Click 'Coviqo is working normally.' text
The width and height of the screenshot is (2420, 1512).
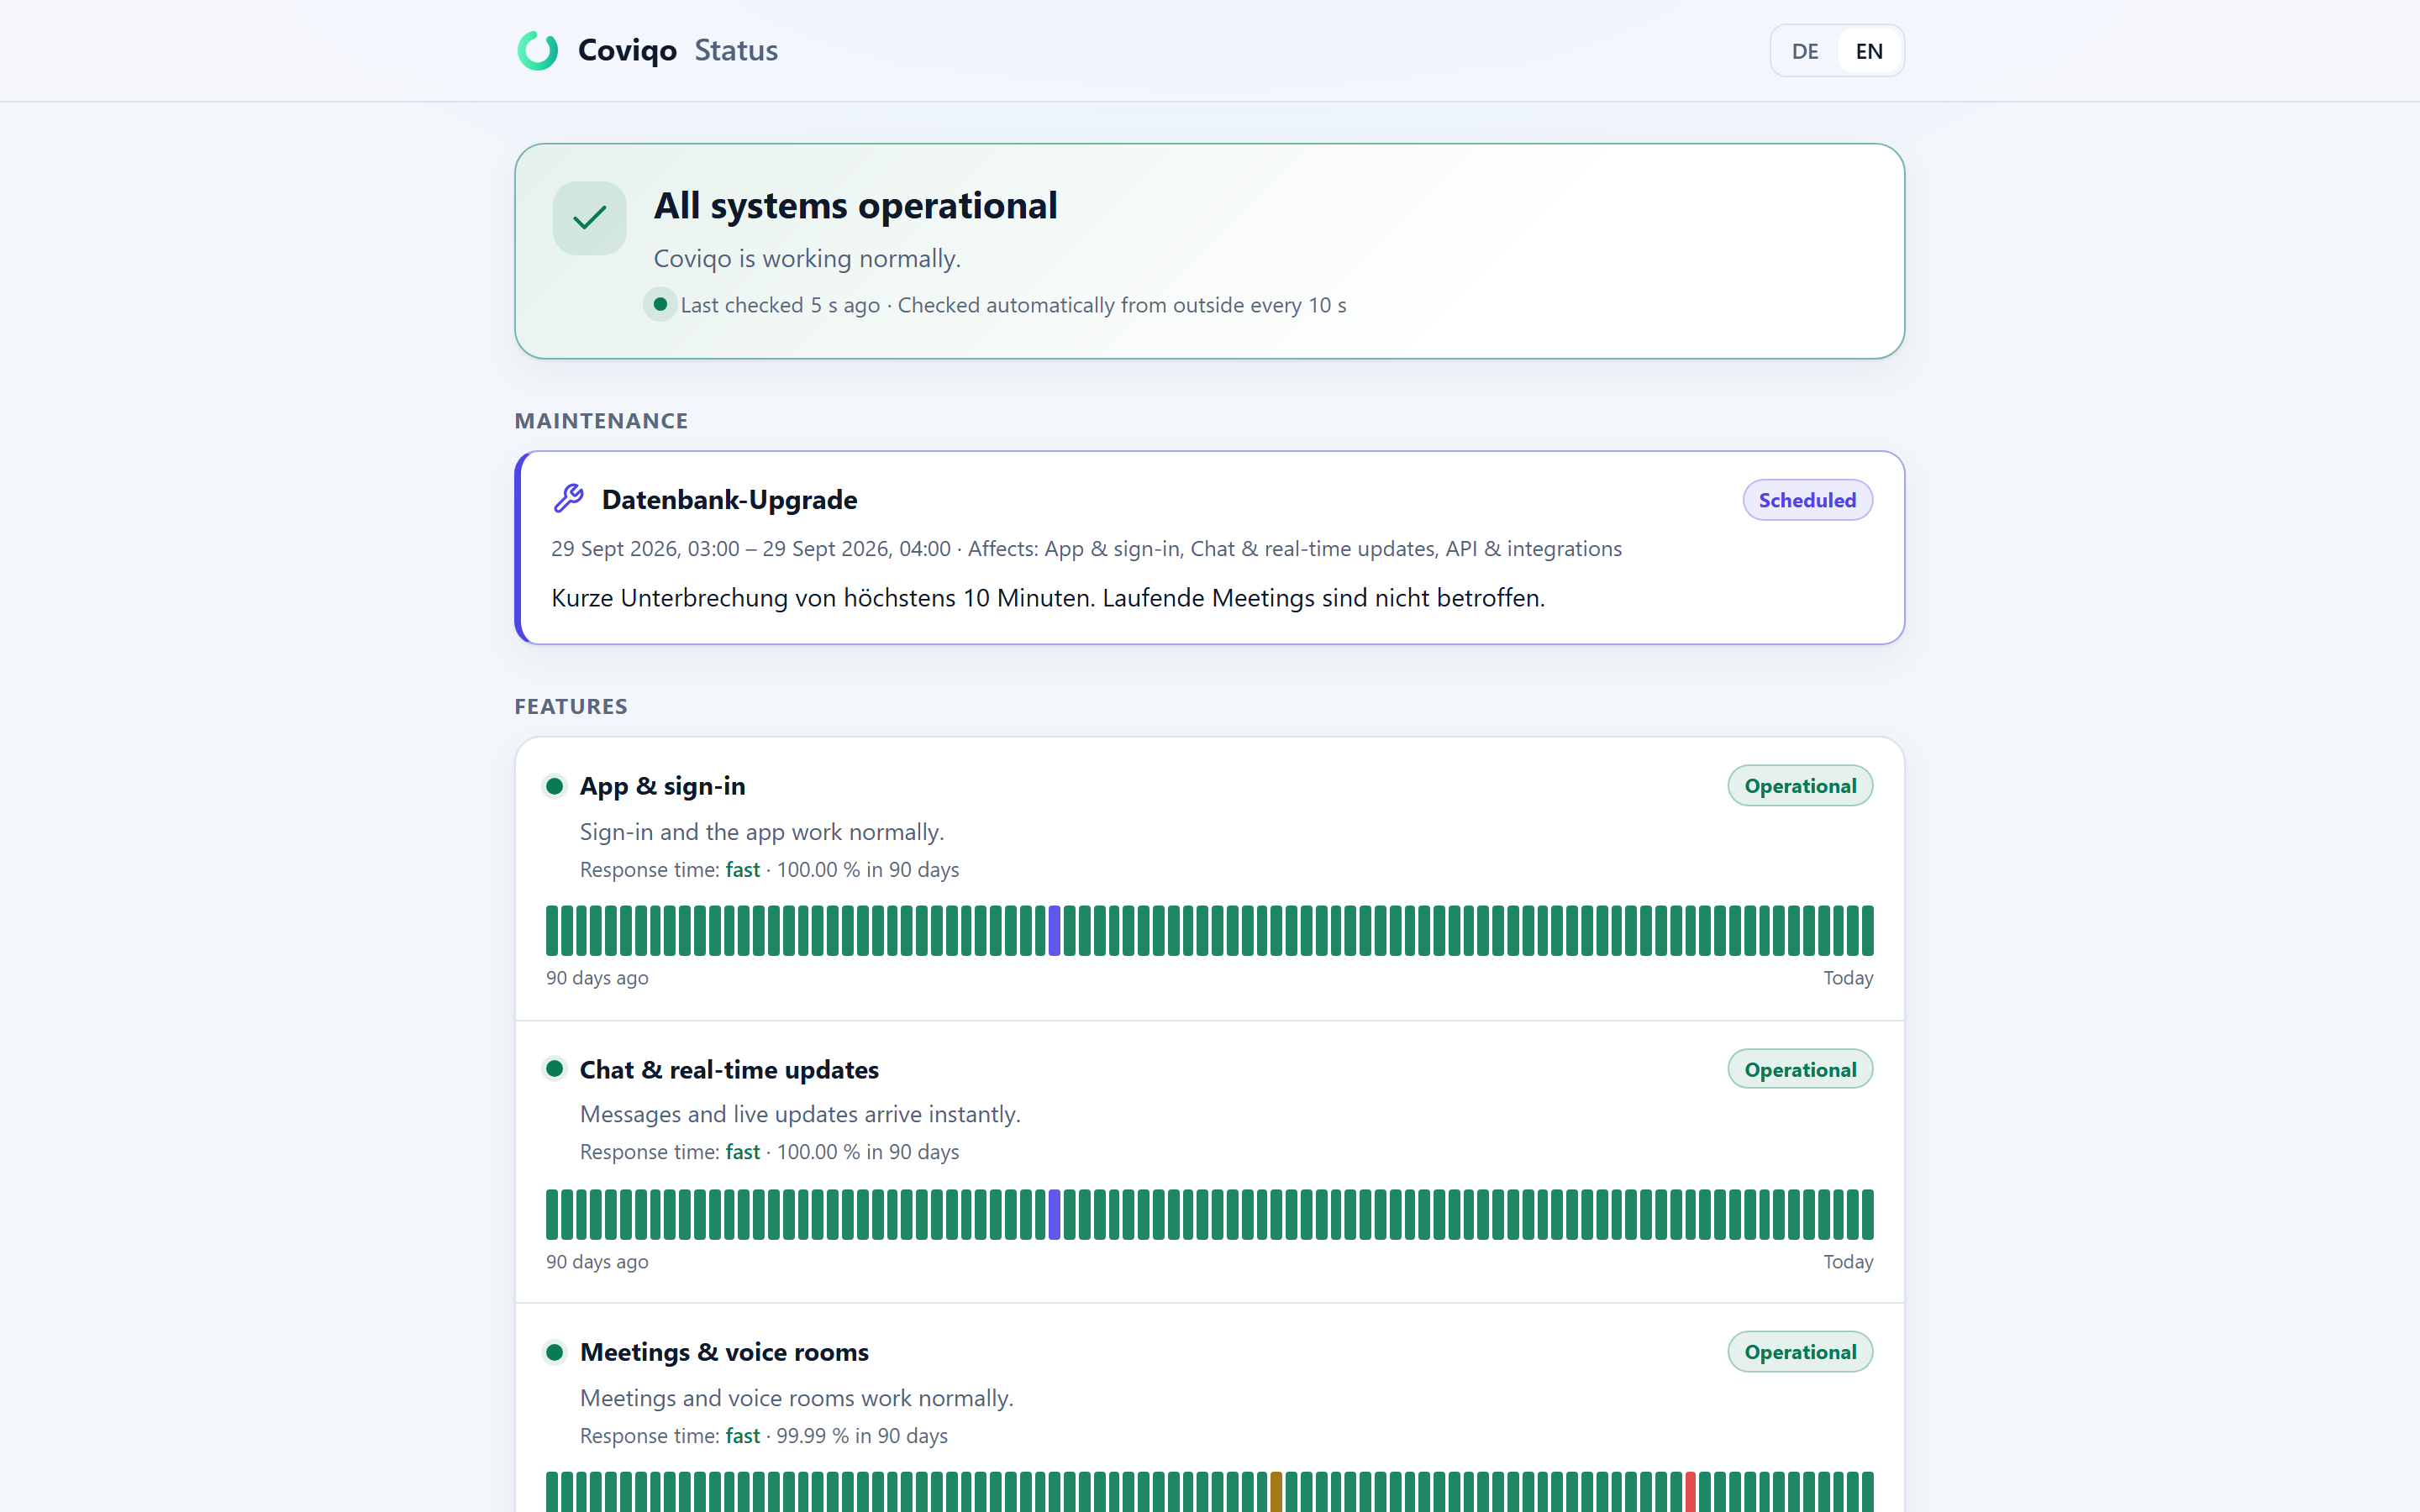tap(807, 258)
